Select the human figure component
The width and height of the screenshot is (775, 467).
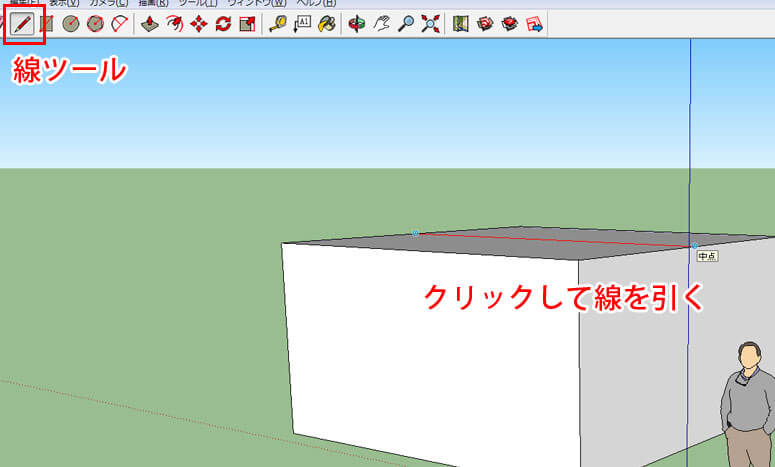point(748,404)
